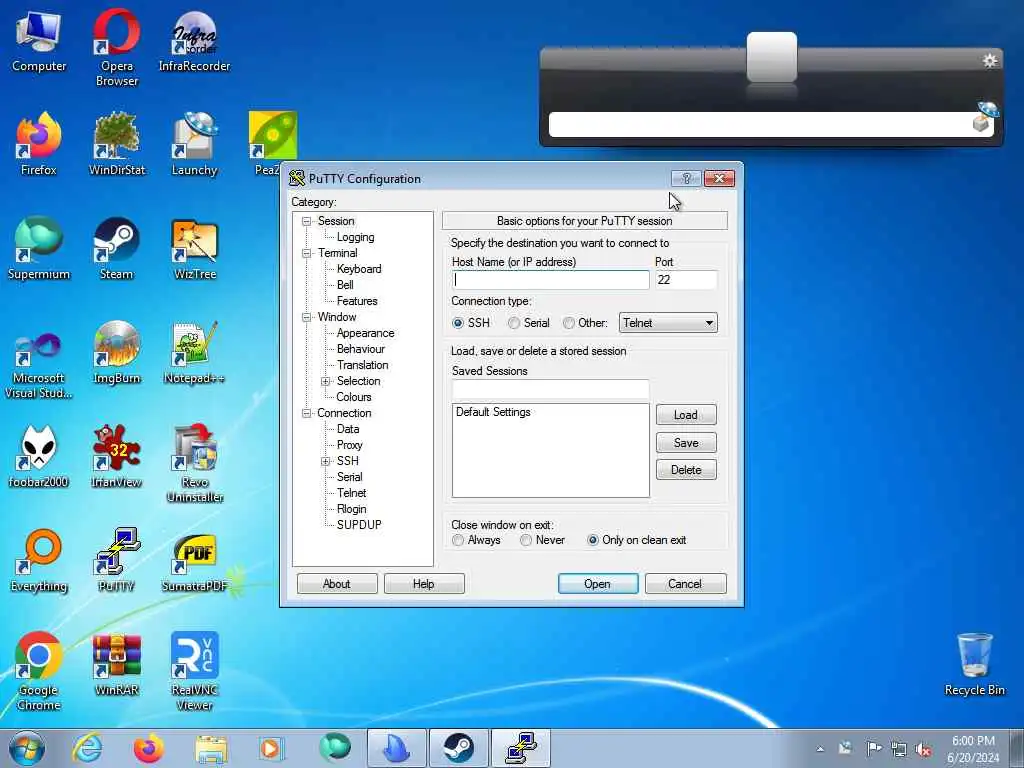
Task: Click the muted volume tray icon
Action: pyautogui.click(x=923, y=749)
